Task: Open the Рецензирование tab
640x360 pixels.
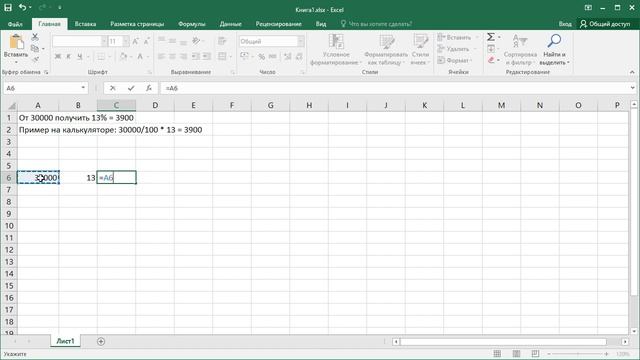Action: pyautogui.click(x=279, y=24)
